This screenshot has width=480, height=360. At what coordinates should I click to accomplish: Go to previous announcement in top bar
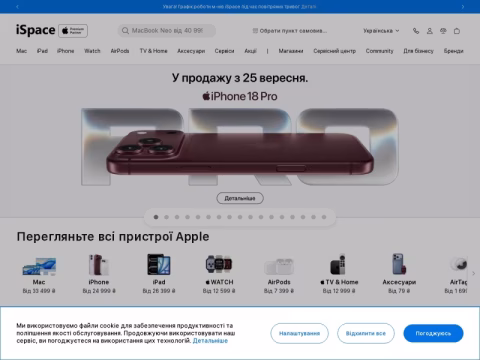coord(17,7)
